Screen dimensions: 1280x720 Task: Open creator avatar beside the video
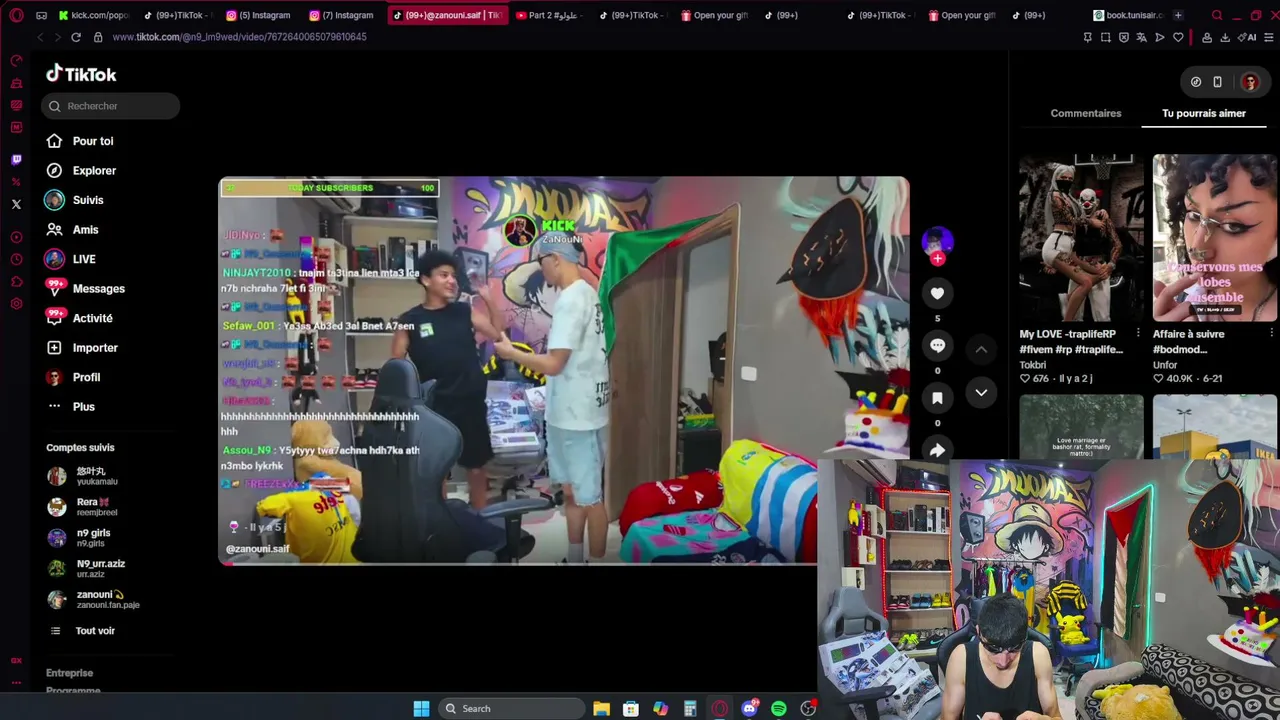937,241
